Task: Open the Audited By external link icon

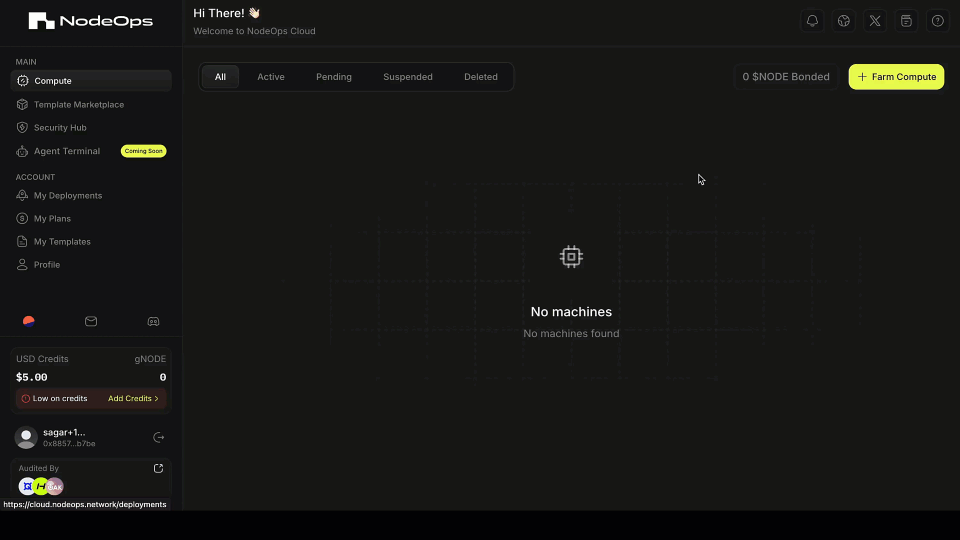Action: point(159,468)
